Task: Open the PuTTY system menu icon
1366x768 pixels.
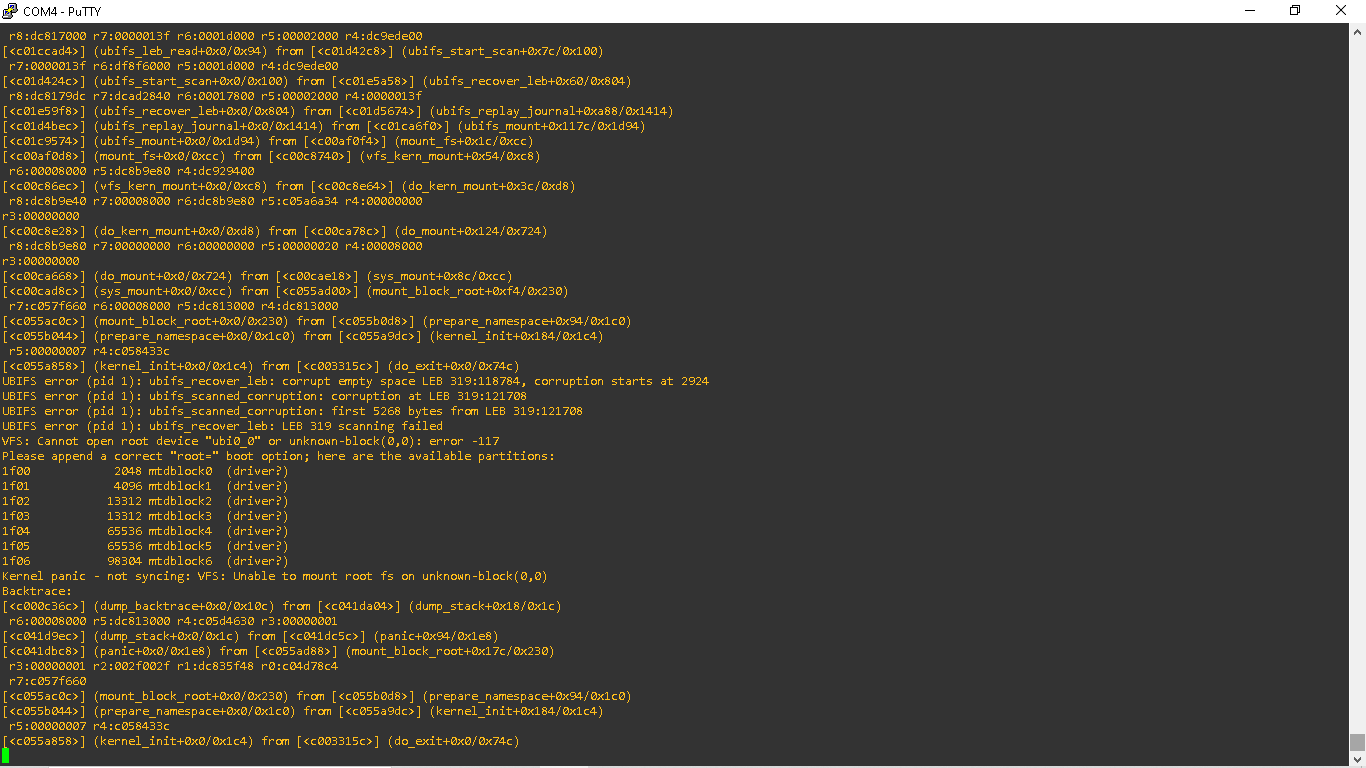Action: pyautogui.click(x=10, y=10)
